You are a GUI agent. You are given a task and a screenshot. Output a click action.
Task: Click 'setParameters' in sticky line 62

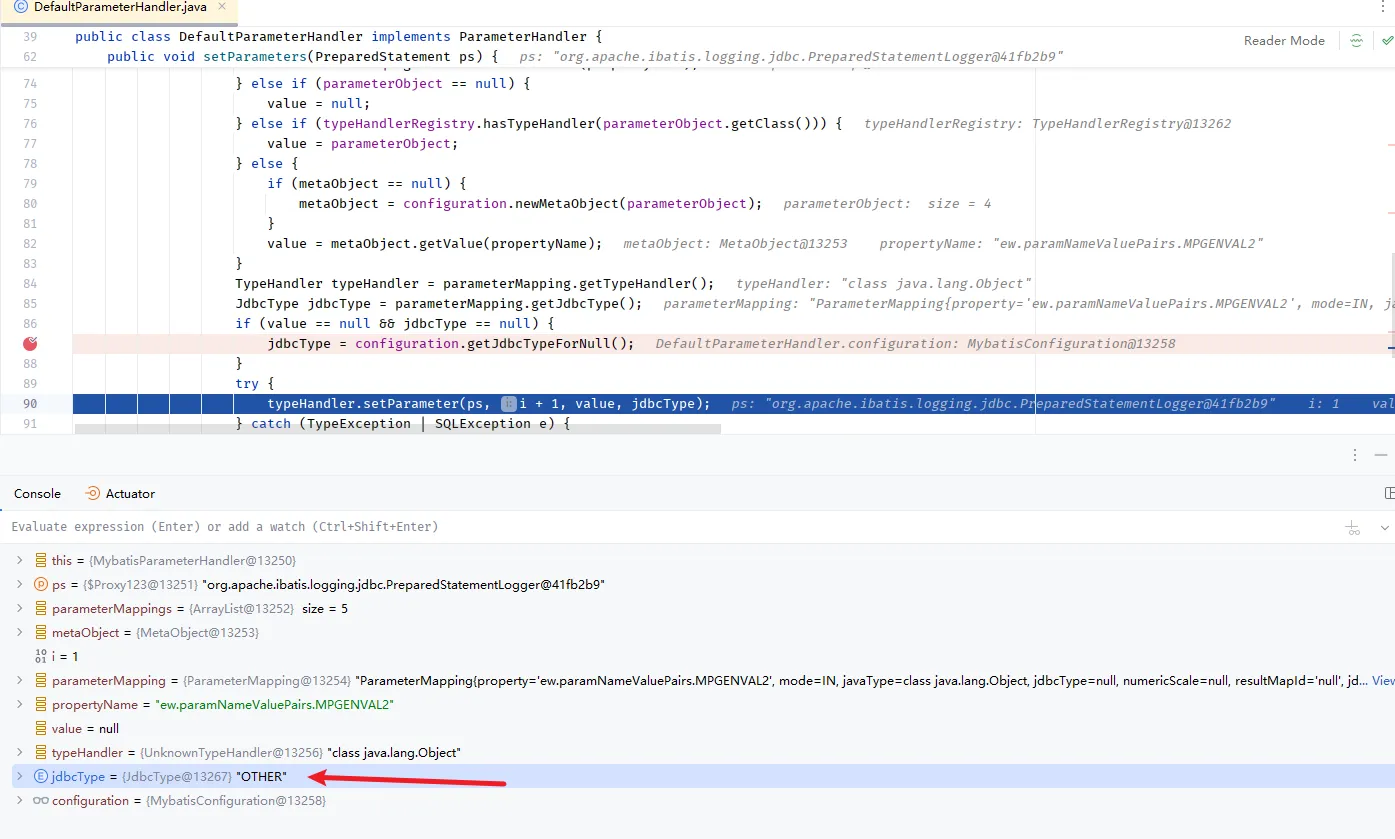coord(255,57)
